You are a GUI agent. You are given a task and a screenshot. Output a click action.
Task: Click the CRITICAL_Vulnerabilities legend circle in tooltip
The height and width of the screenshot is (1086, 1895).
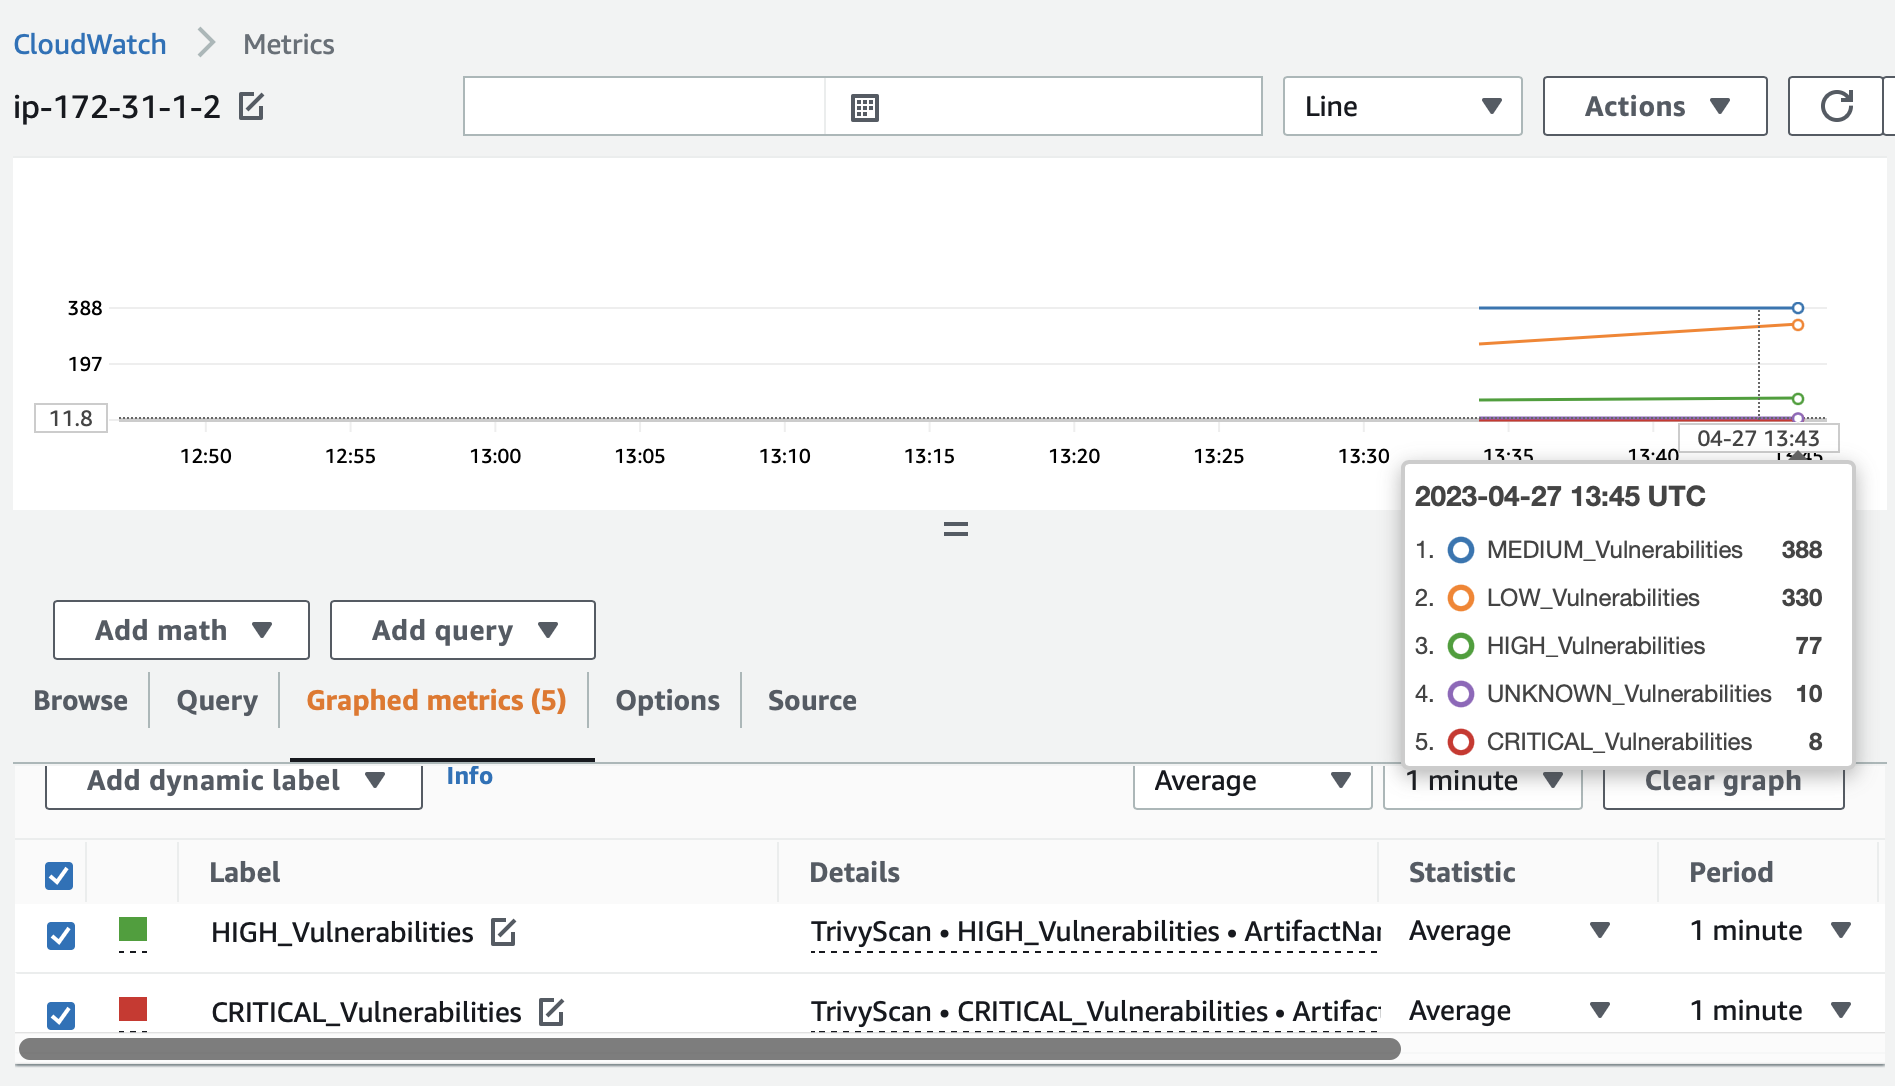click(1460, 742)
